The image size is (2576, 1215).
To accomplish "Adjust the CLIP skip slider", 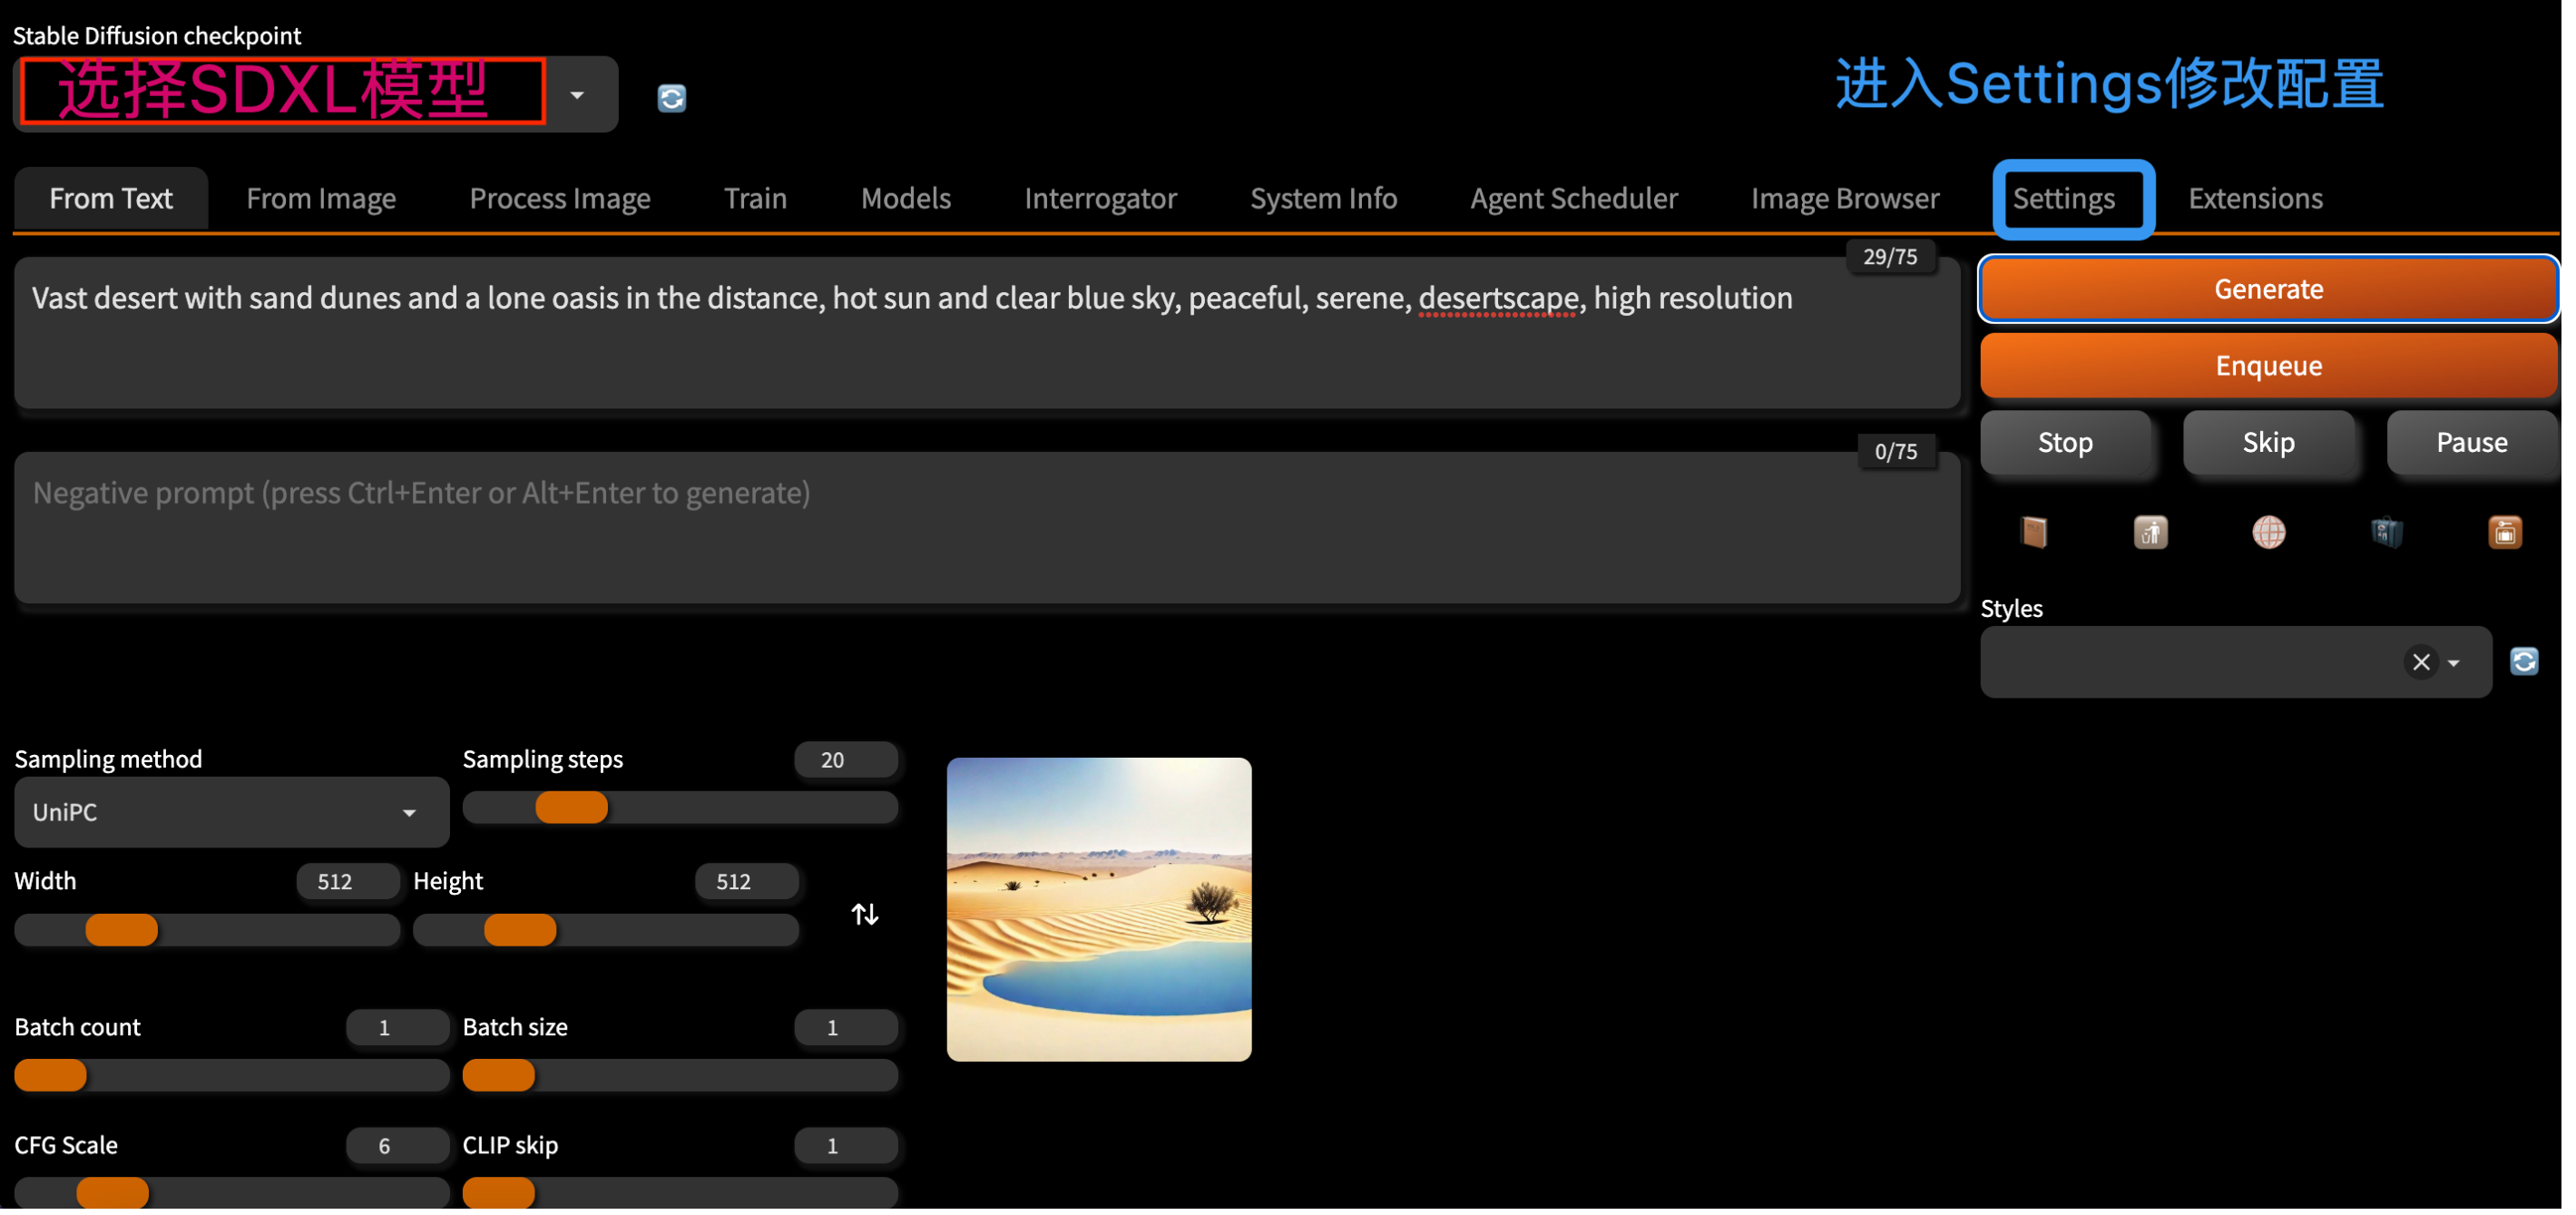I will point(680,1193).
